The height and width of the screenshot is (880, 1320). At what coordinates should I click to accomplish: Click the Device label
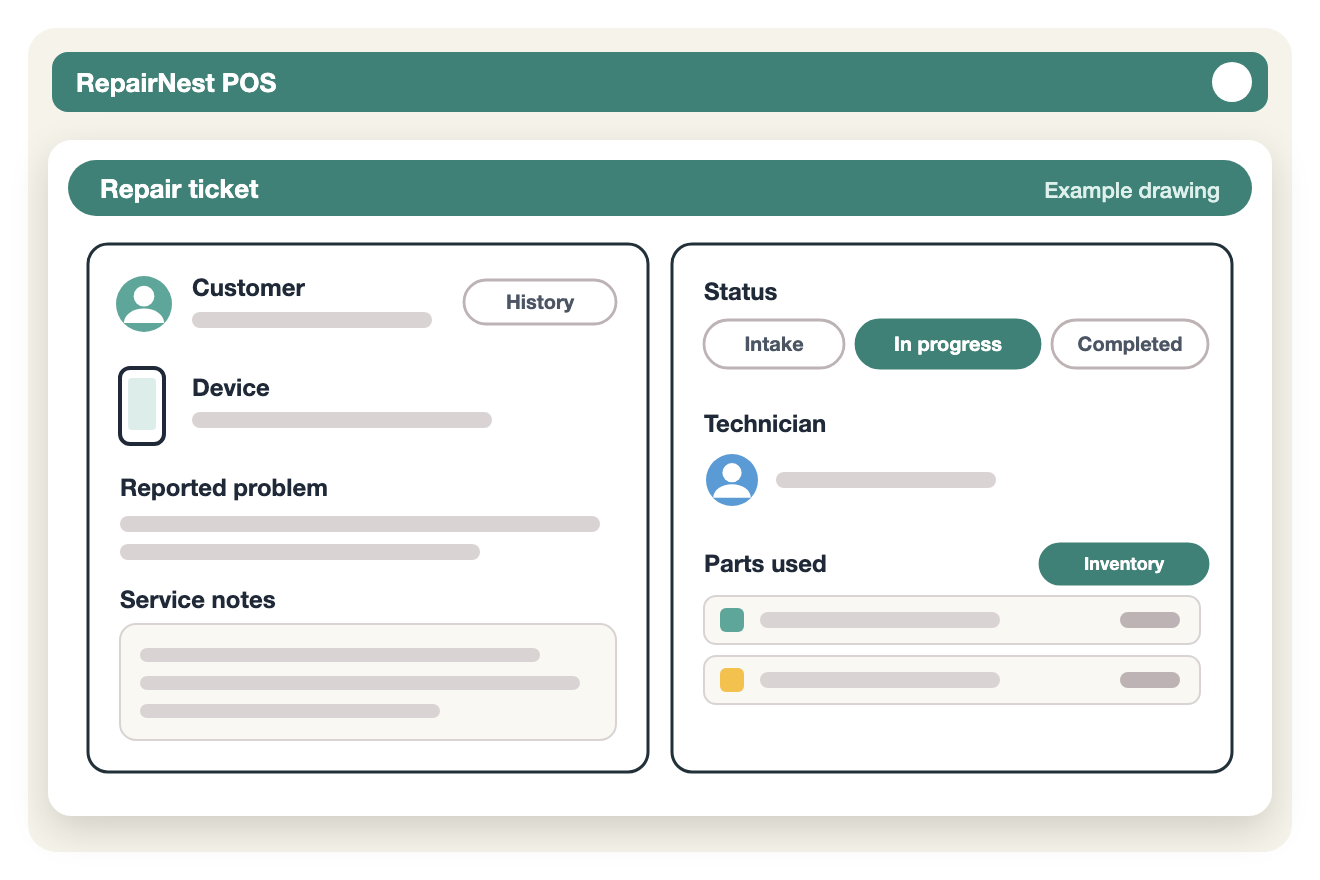pos(231,388)
